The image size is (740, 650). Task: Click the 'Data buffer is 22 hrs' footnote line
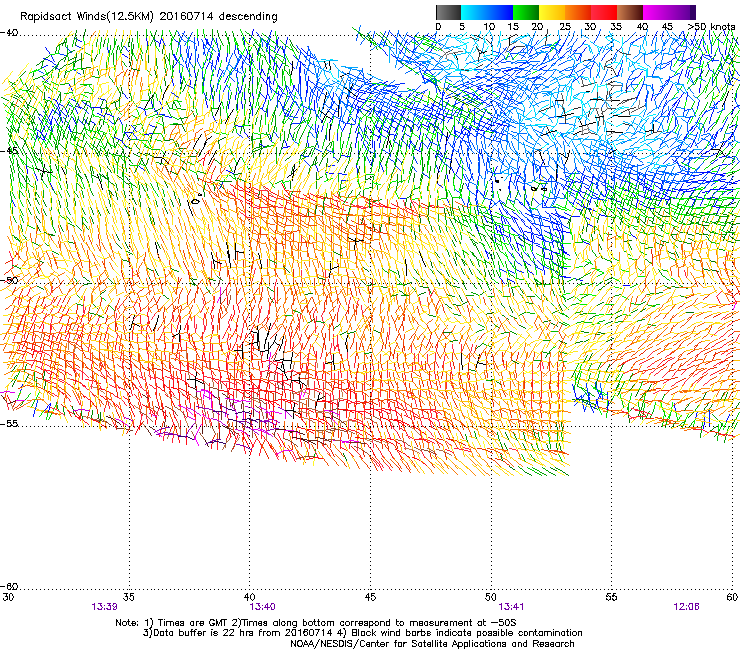point(362,633)
